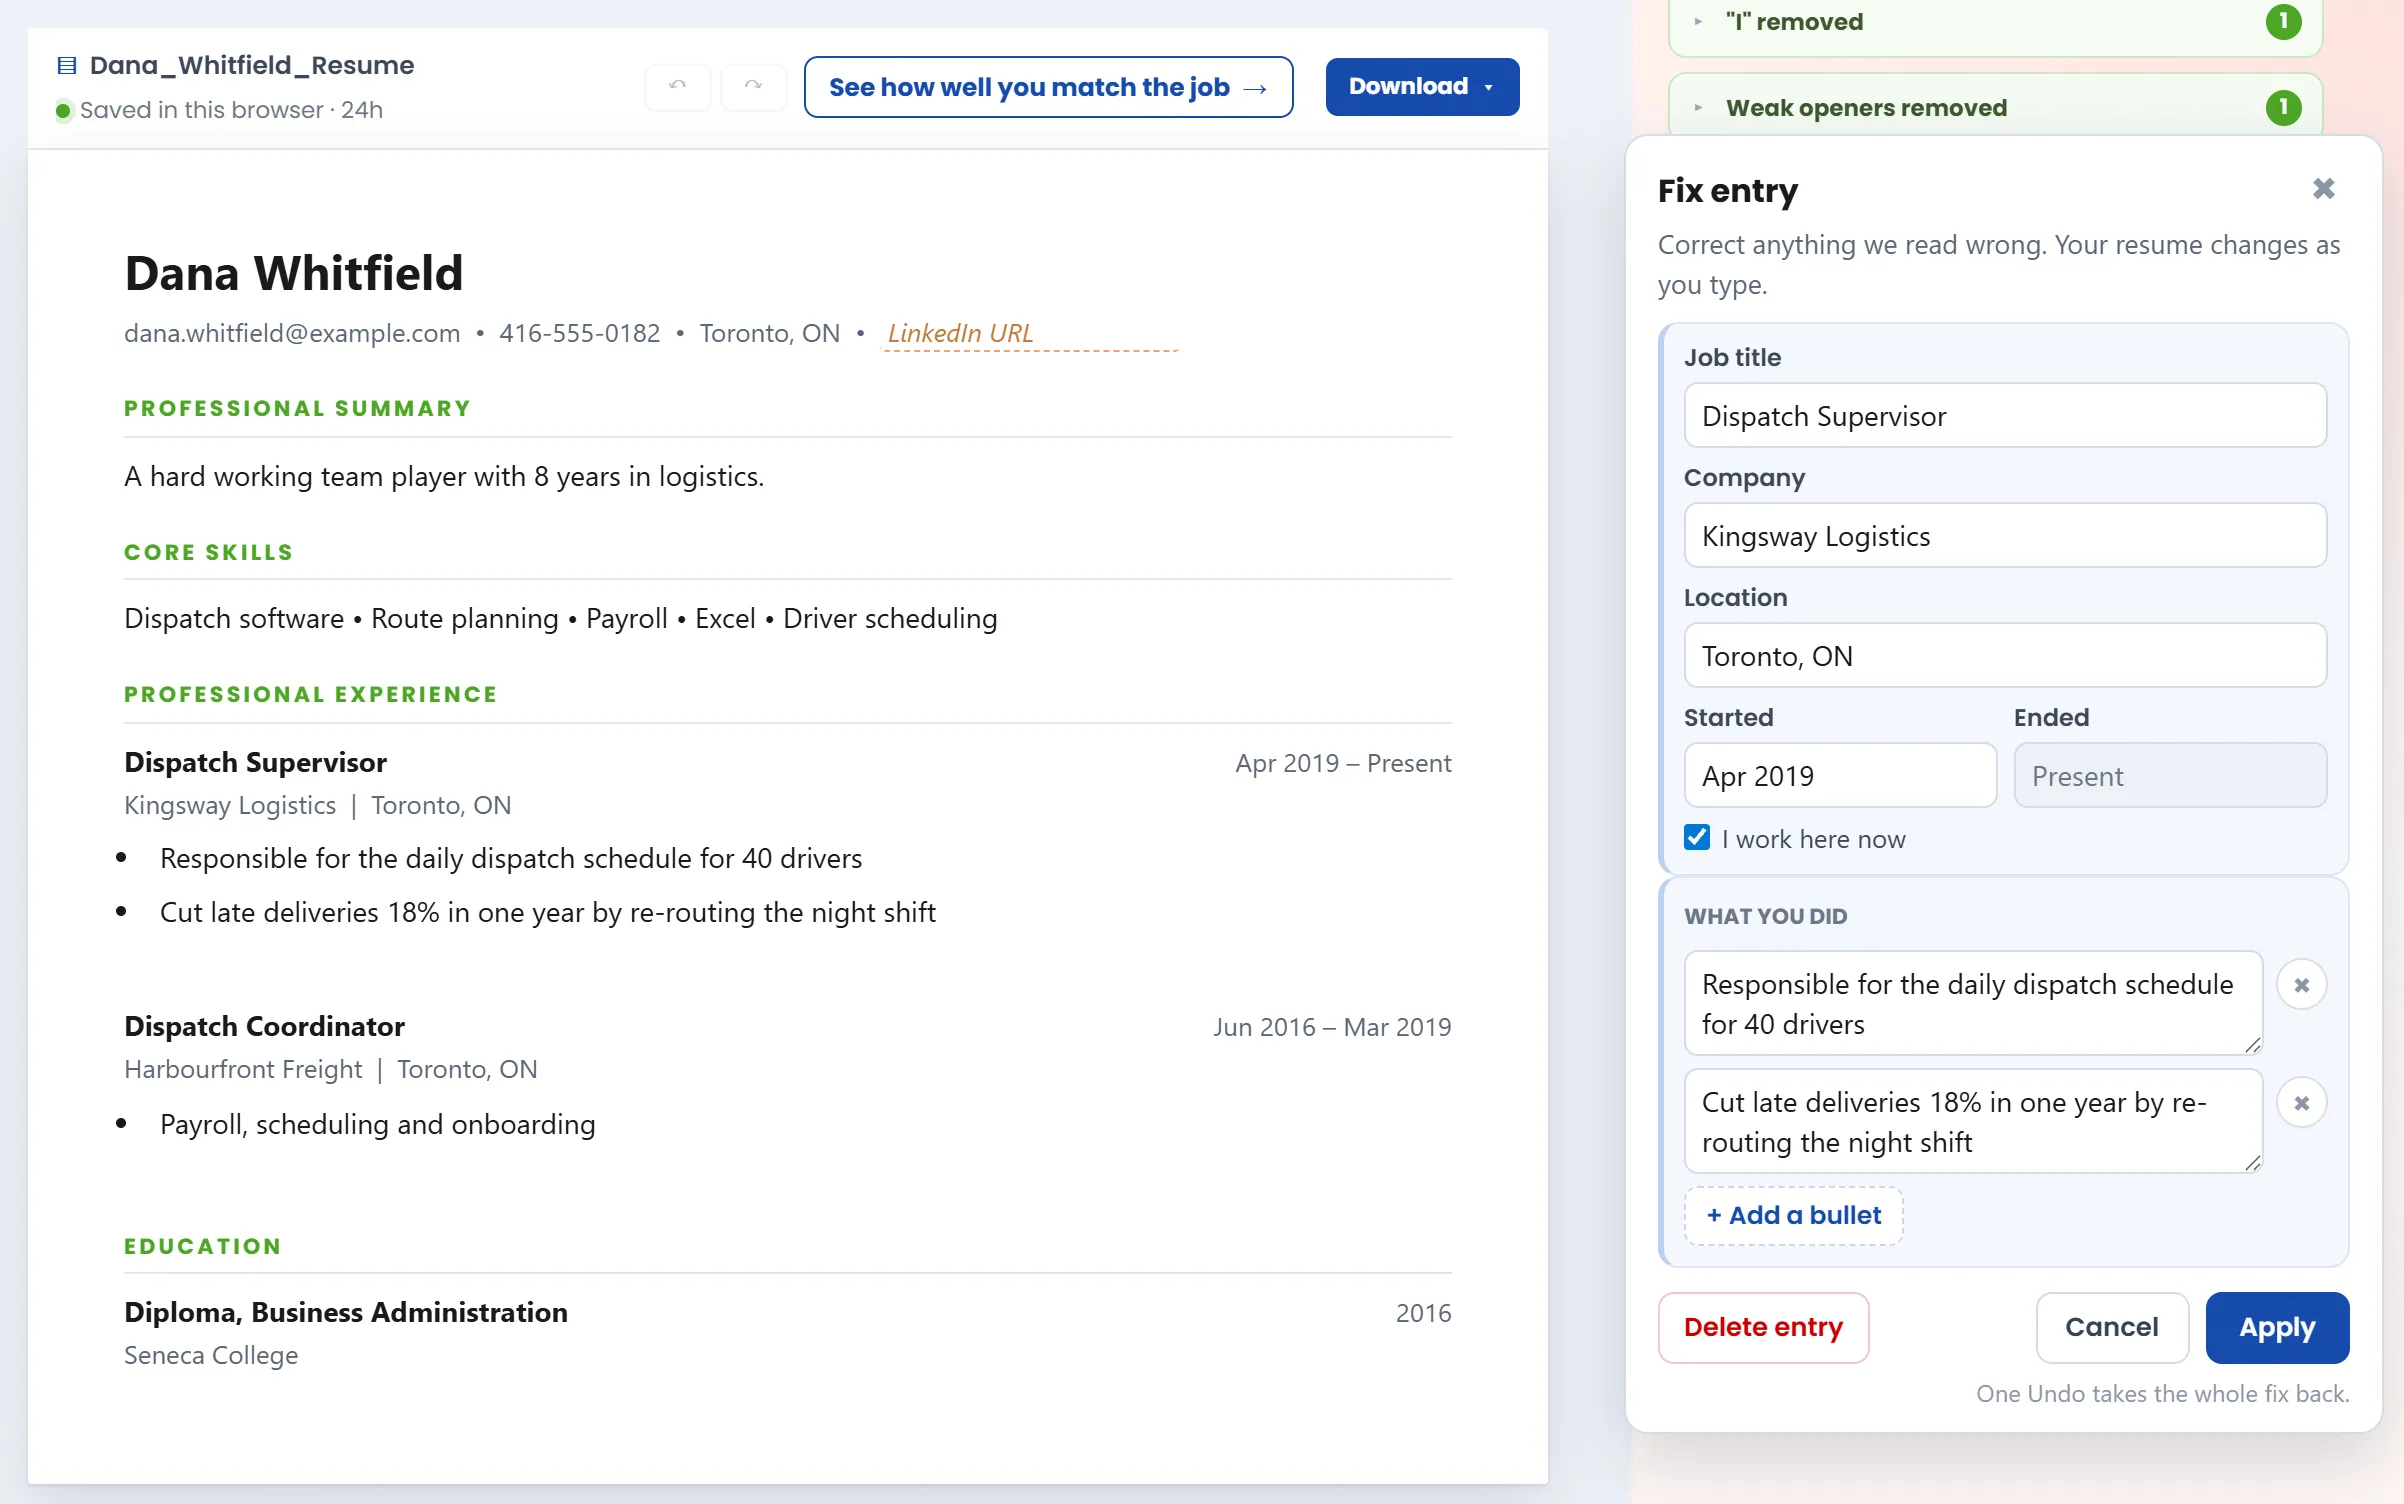Click the Education section heading
The height and width of the screenshot is (1504, 2404).
coord(203,1246)
